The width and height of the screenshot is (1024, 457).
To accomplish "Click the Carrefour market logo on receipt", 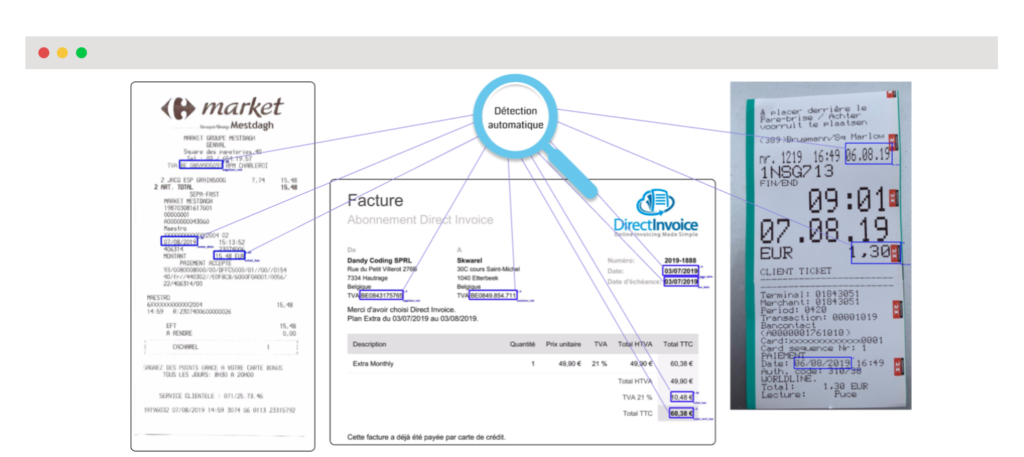I will (222, 108).
